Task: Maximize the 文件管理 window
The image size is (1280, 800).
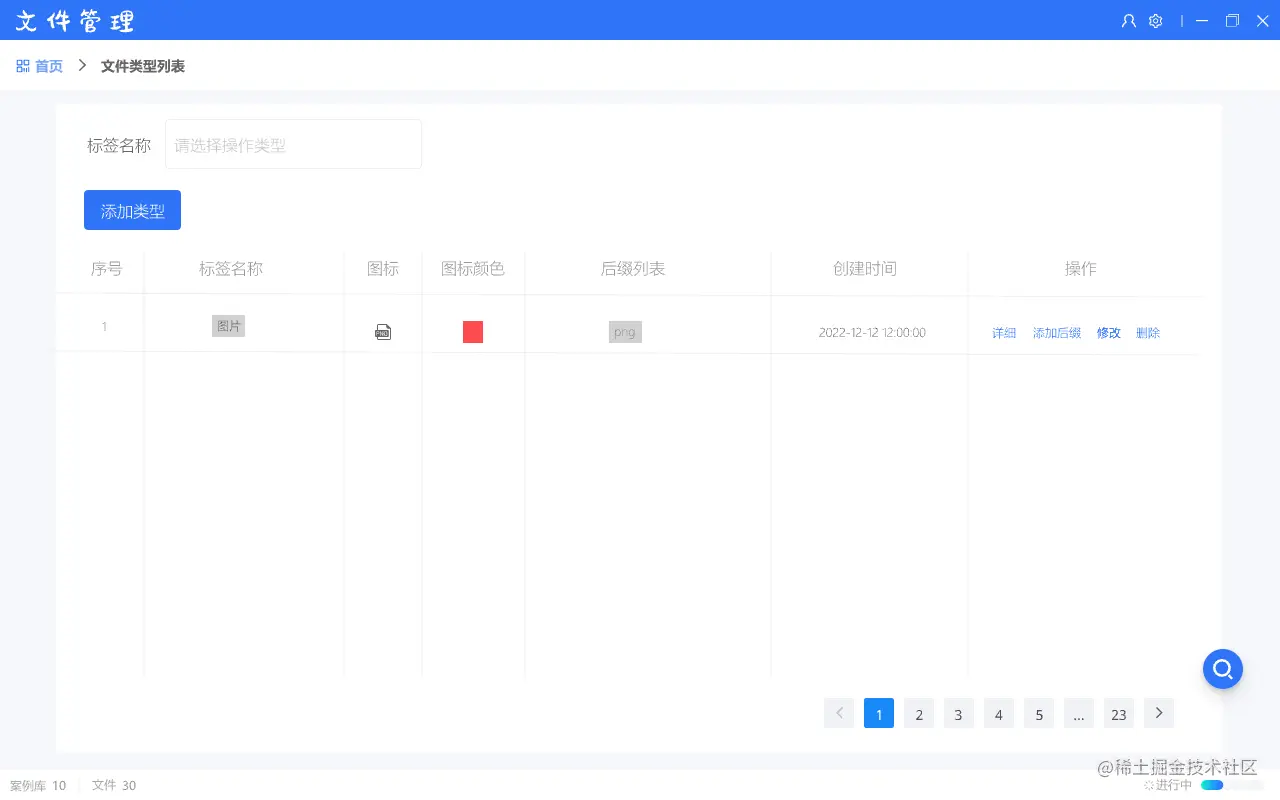Action: tap(1233, 20)
